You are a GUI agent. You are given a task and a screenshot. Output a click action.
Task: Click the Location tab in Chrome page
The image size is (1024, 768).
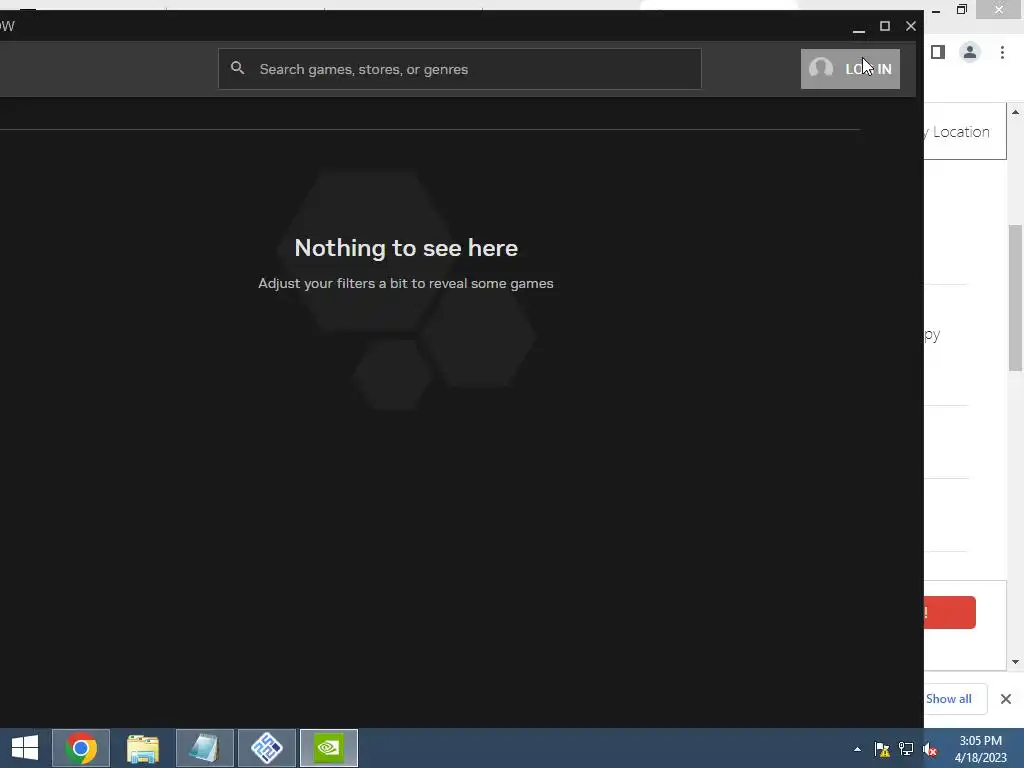pyautogui.click(x=965, y=131)
